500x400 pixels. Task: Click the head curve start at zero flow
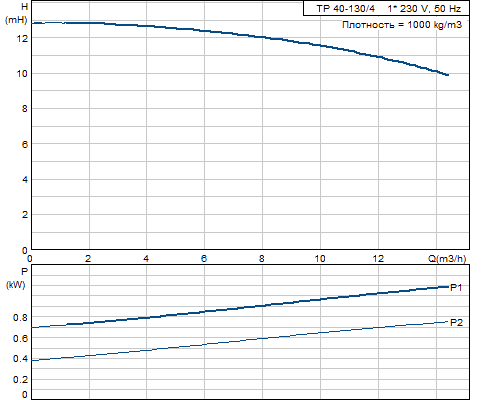pos(33,23)
